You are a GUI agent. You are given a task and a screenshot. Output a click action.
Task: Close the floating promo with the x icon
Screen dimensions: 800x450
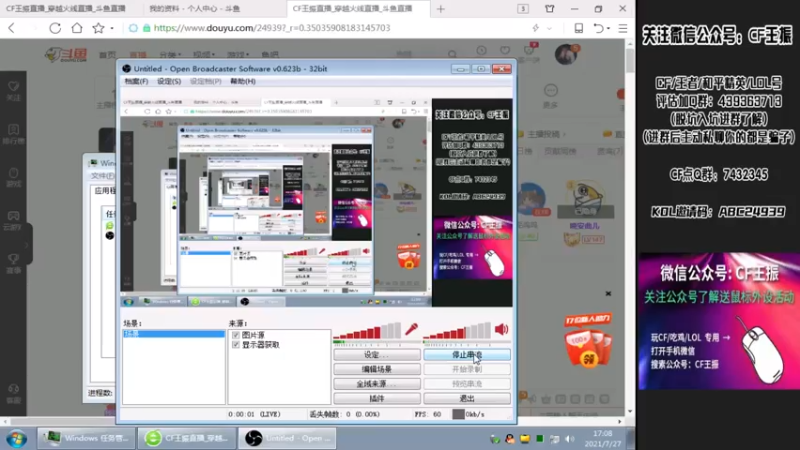(608, 294)
